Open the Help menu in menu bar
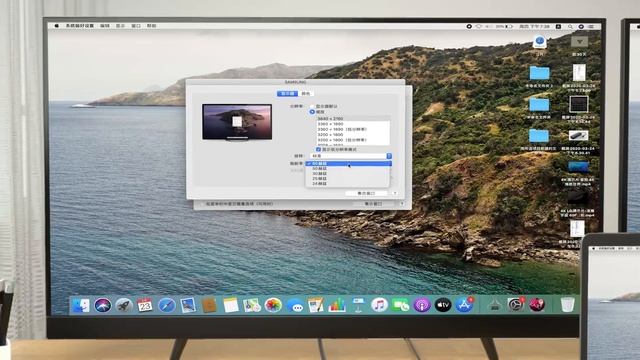Screen dimensions: 640x360 [x=151, y=26]
